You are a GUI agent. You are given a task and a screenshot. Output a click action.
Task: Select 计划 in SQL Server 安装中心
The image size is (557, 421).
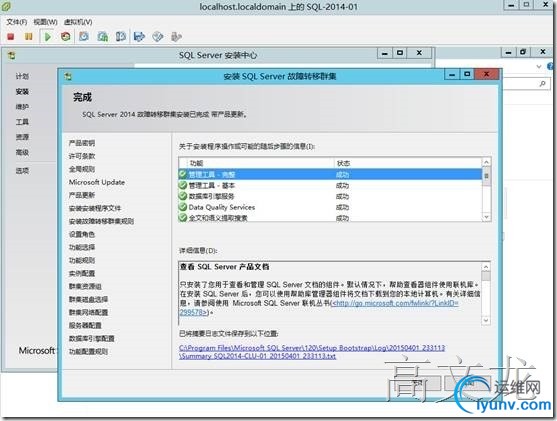(x=22, y=76)
